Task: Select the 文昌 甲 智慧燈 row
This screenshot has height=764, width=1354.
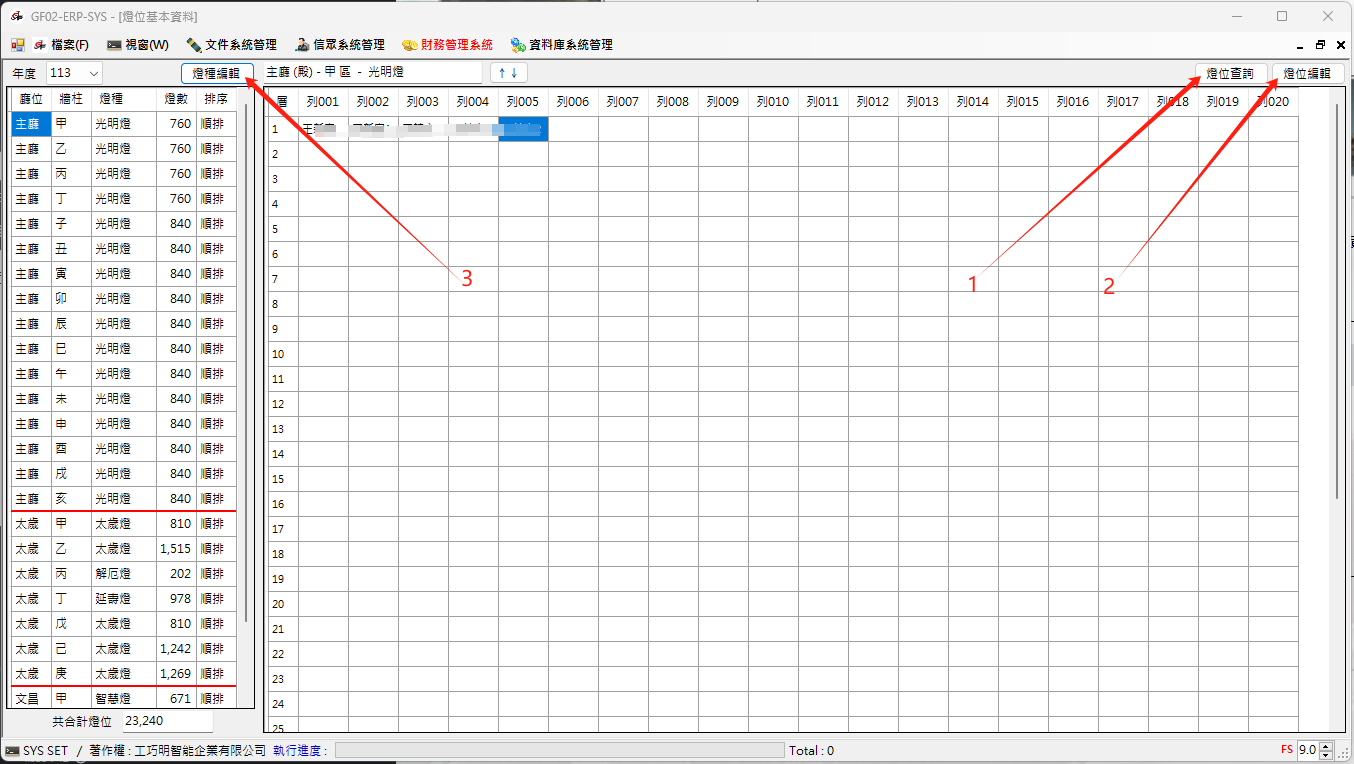Action: (124, 699)
